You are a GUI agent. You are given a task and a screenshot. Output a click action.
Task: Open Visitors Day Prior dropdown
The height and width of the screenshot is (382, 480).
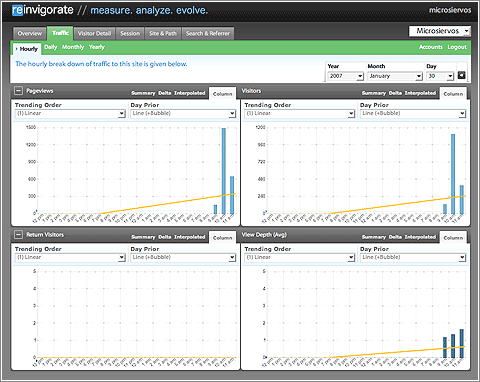(x=413, y=114)
